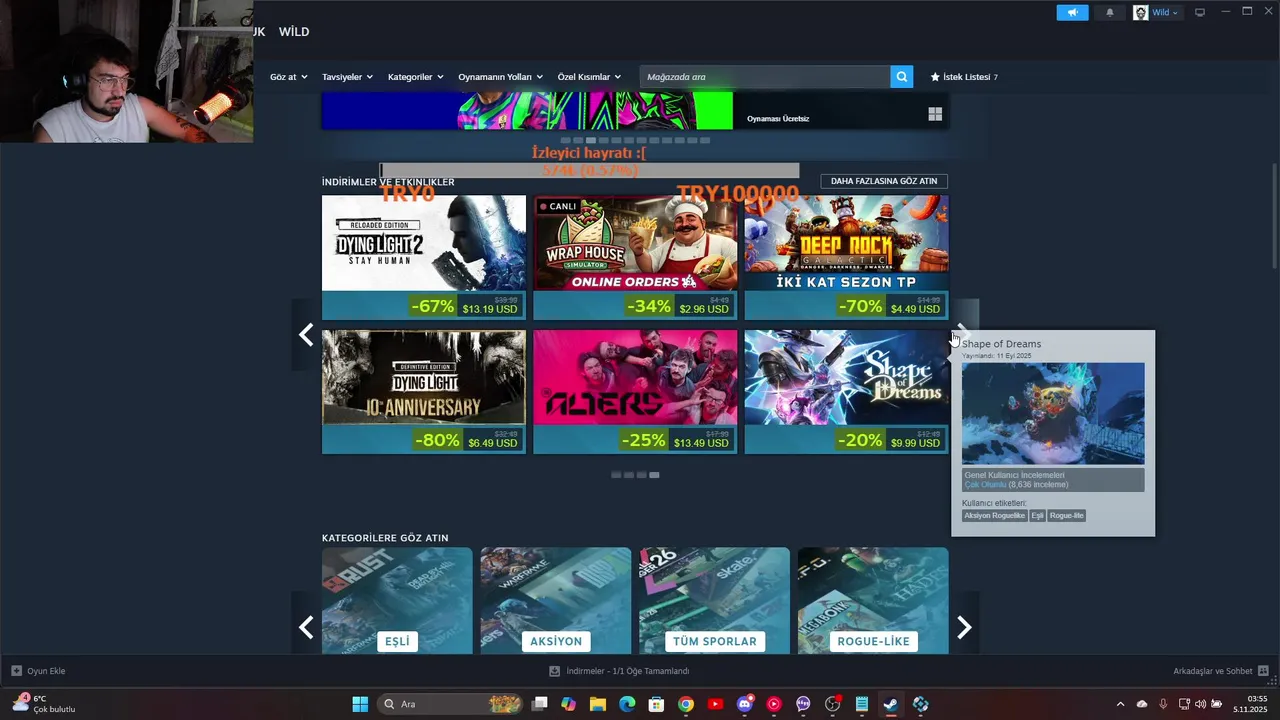Click the store search magnifier button
The height and width of the screenshot is (720, 1280).
[902, 77]
